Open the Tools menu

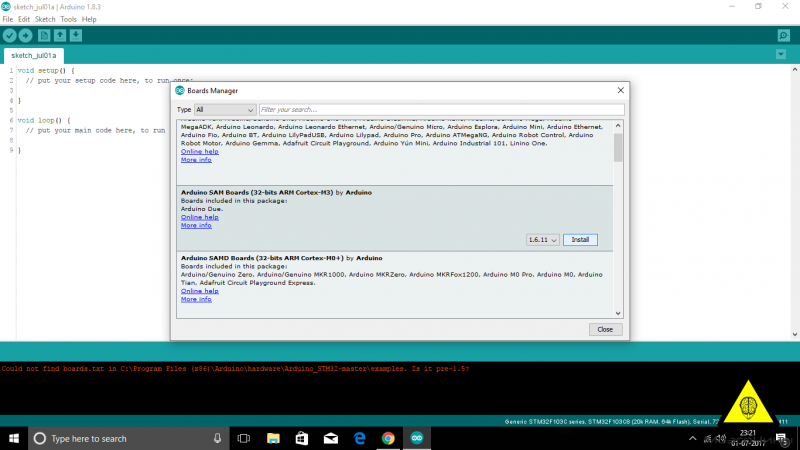[68, 19]
